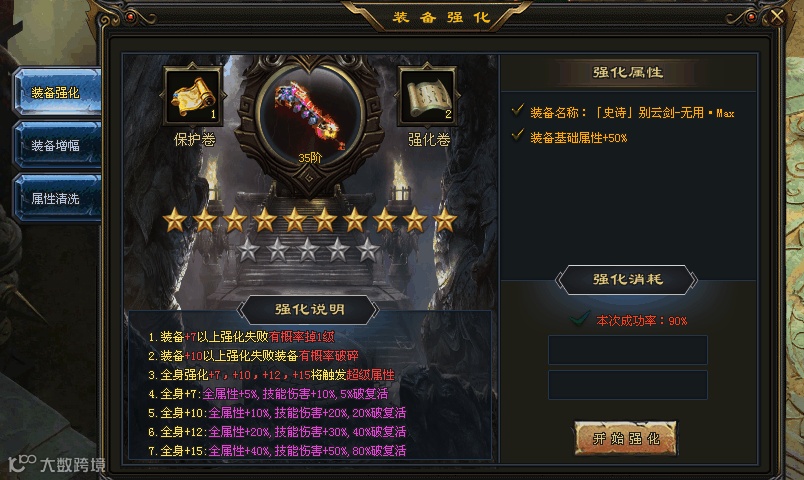Click the first gold star in the top row
804x480 pixels.
click(x=175, y=220)
